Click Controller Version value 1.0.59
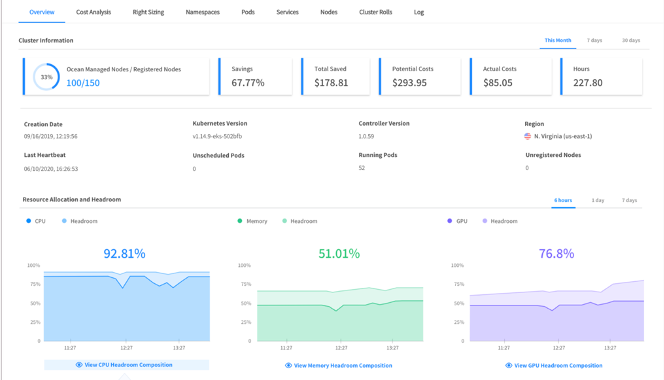The height and width of the screenshot is (380, 664). point(366,136)
